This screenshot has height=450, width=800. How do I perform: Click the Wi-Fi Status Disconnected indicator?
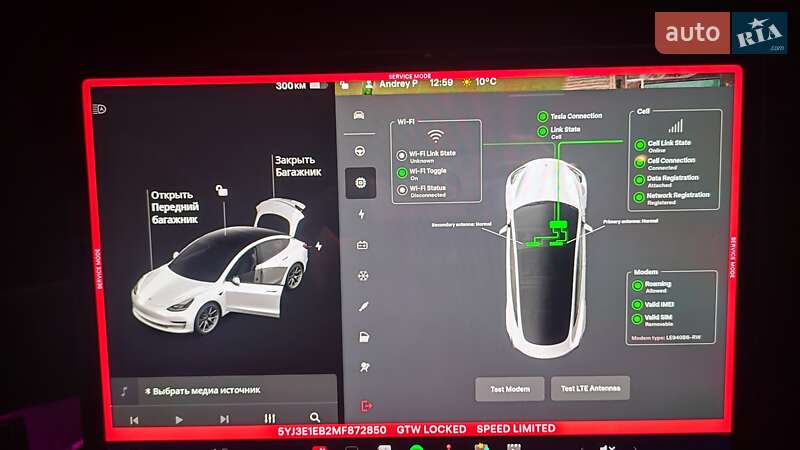(403, 190)
